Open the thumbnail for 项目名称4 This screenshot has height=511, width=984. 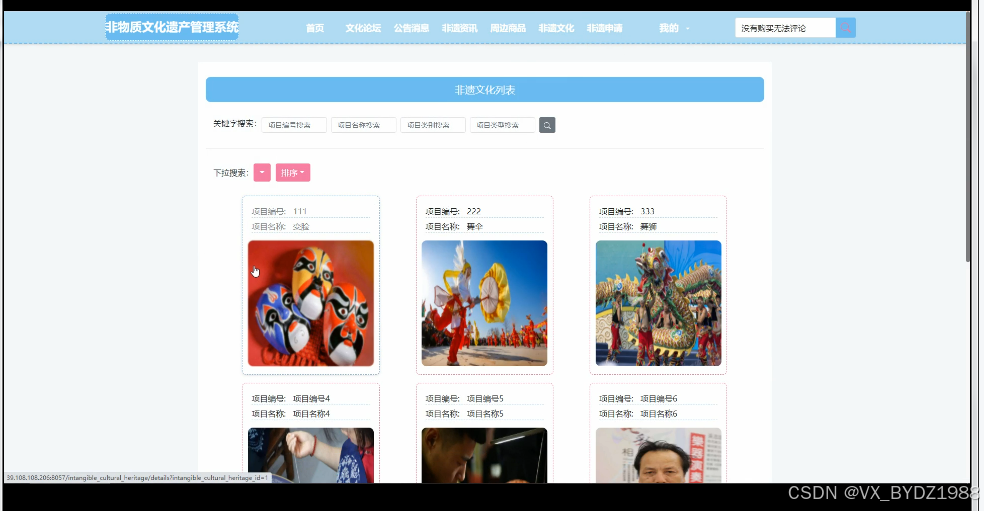[311, 456]
